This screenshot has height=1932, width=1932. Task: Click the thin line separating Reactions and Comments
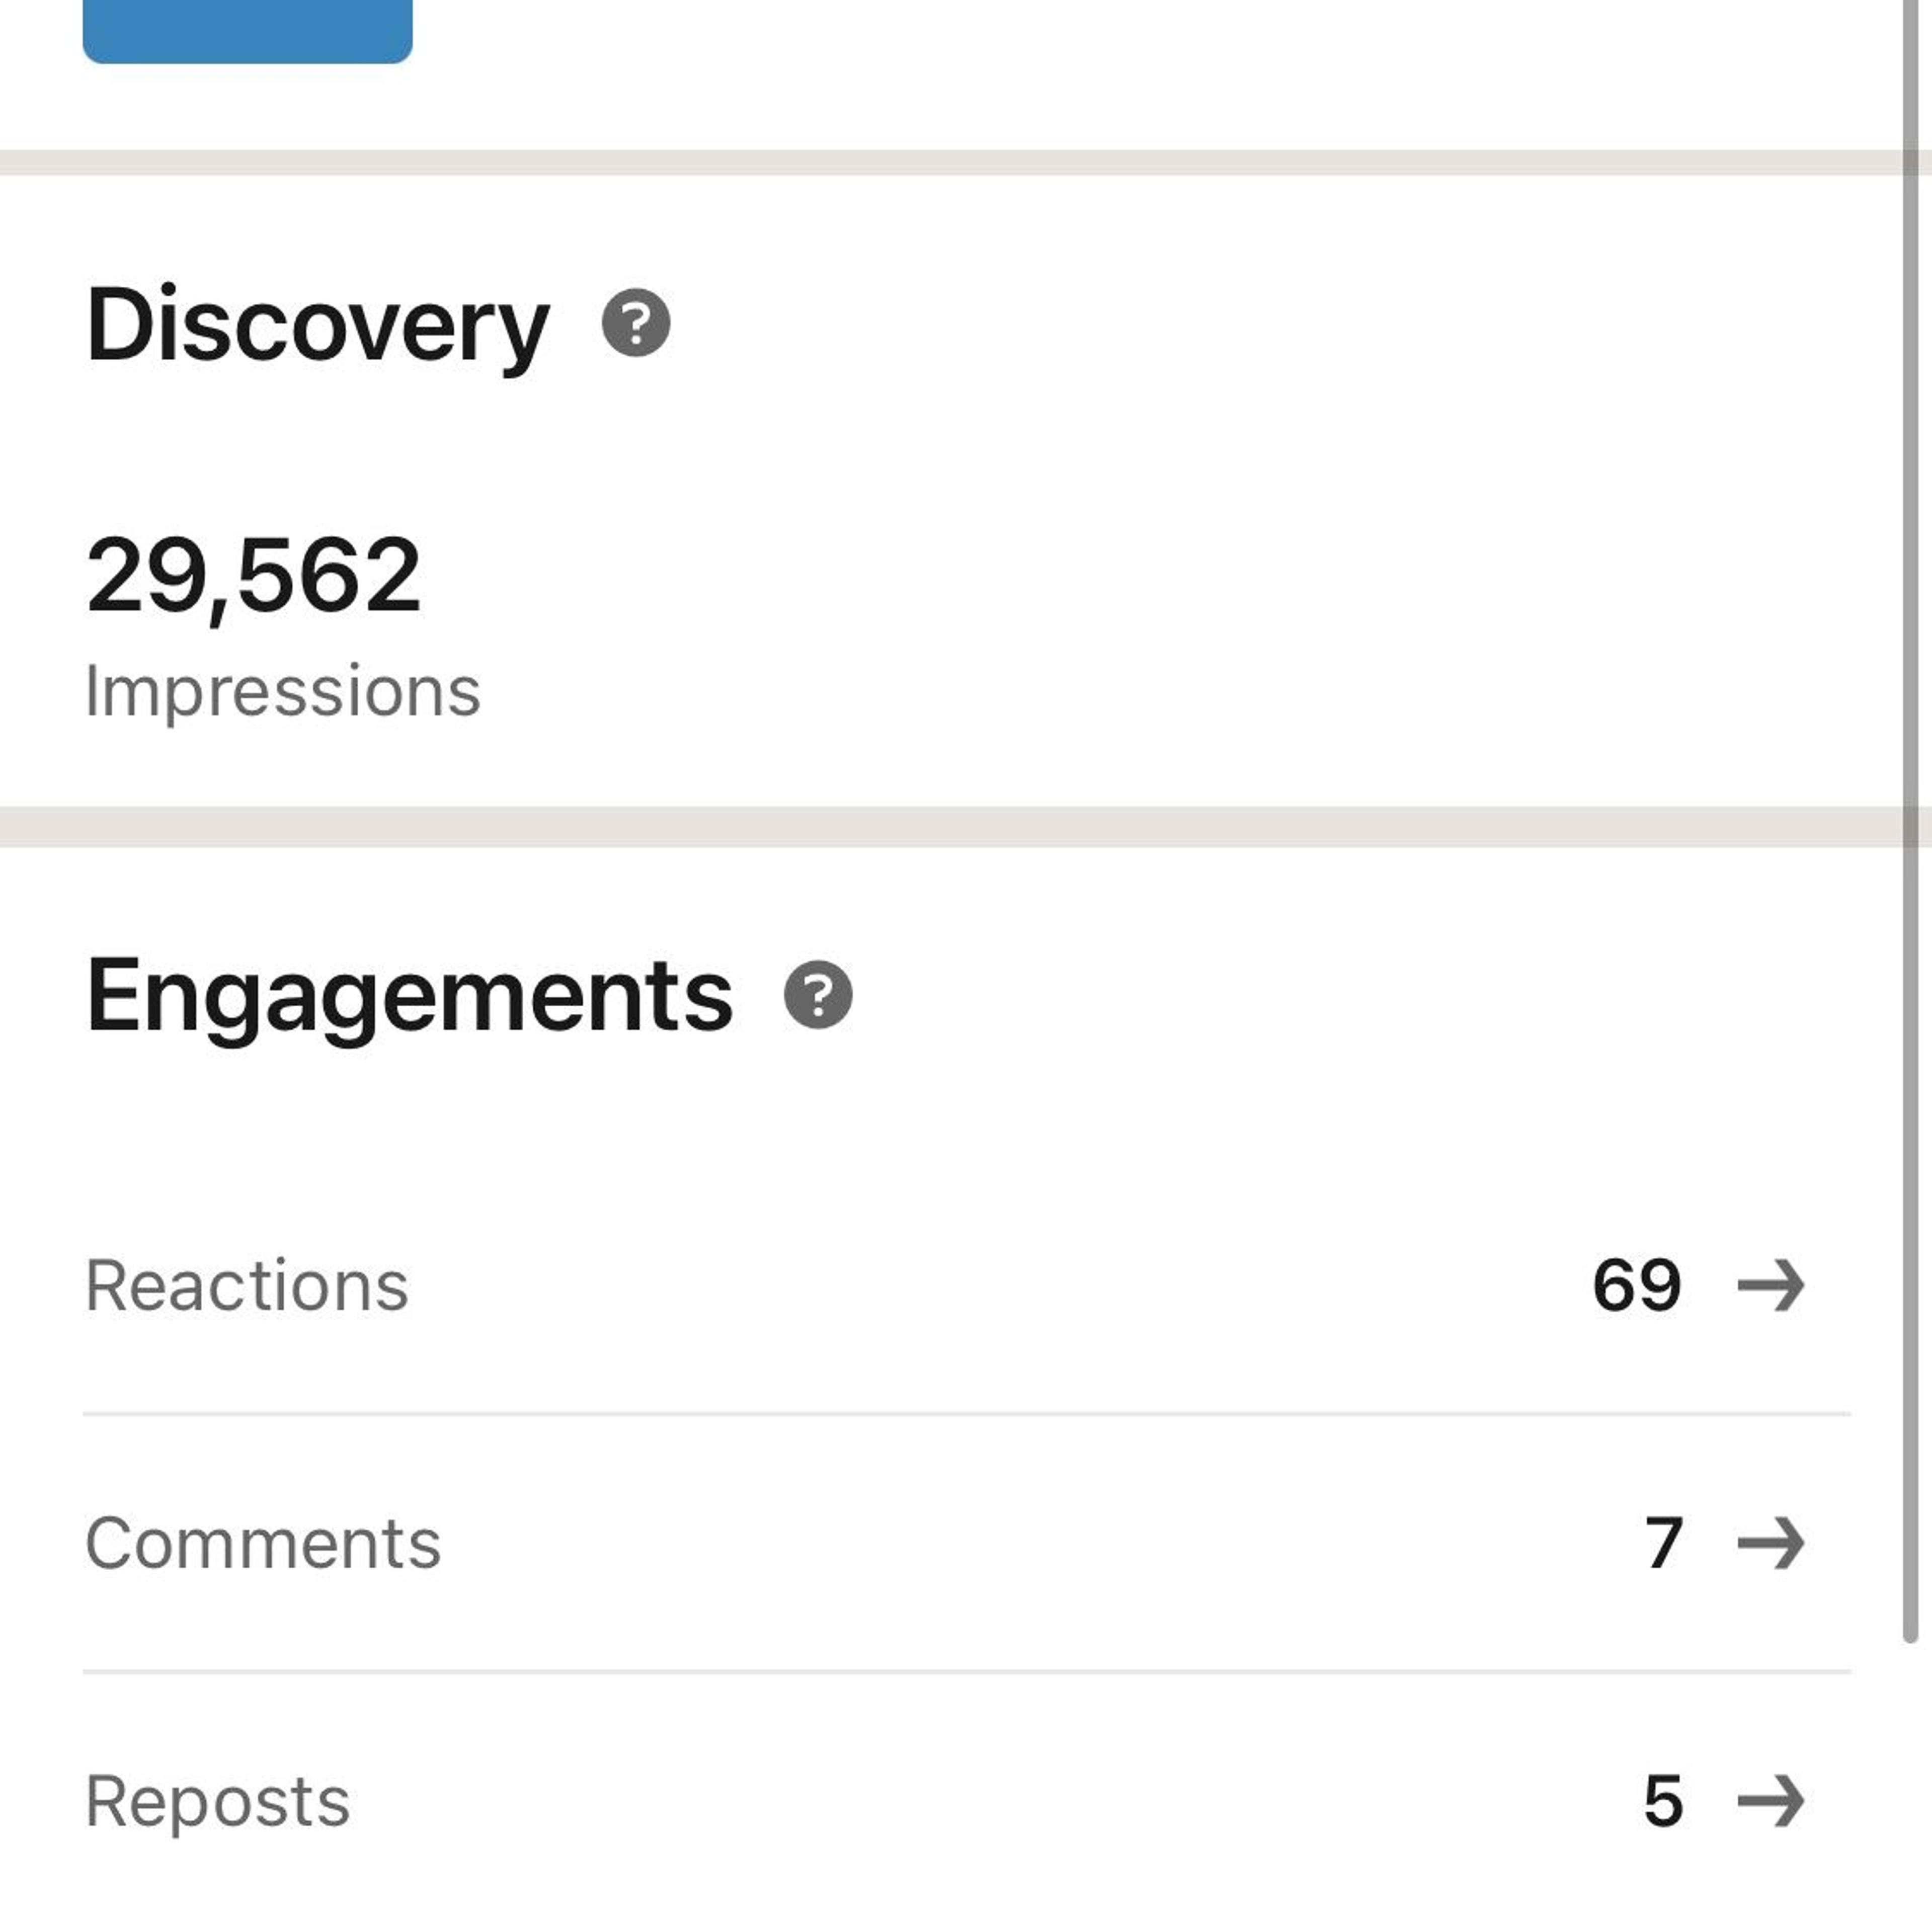pos(967,1414)
